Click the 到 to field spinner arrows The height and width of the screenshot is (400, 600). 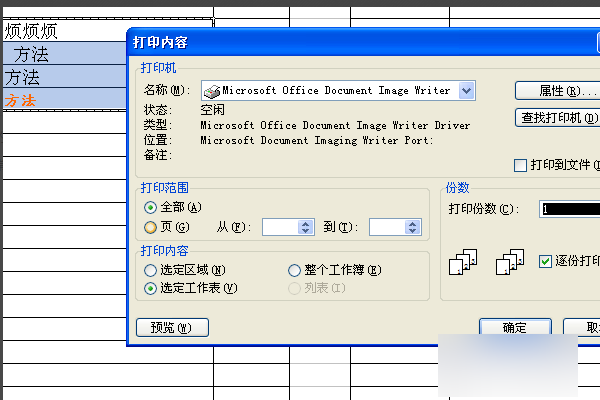coord(413,227)
